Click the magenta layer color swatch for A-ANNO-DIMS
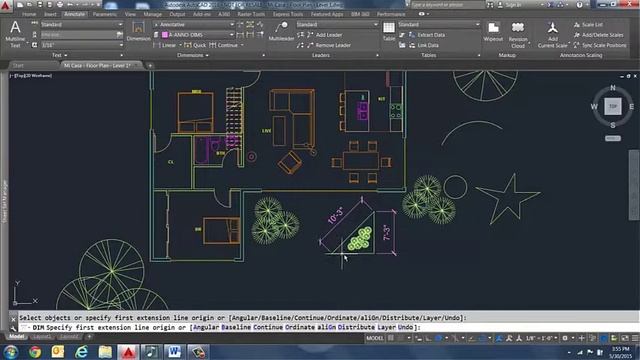Screen dimensions: 640x360 click(165, 35)
